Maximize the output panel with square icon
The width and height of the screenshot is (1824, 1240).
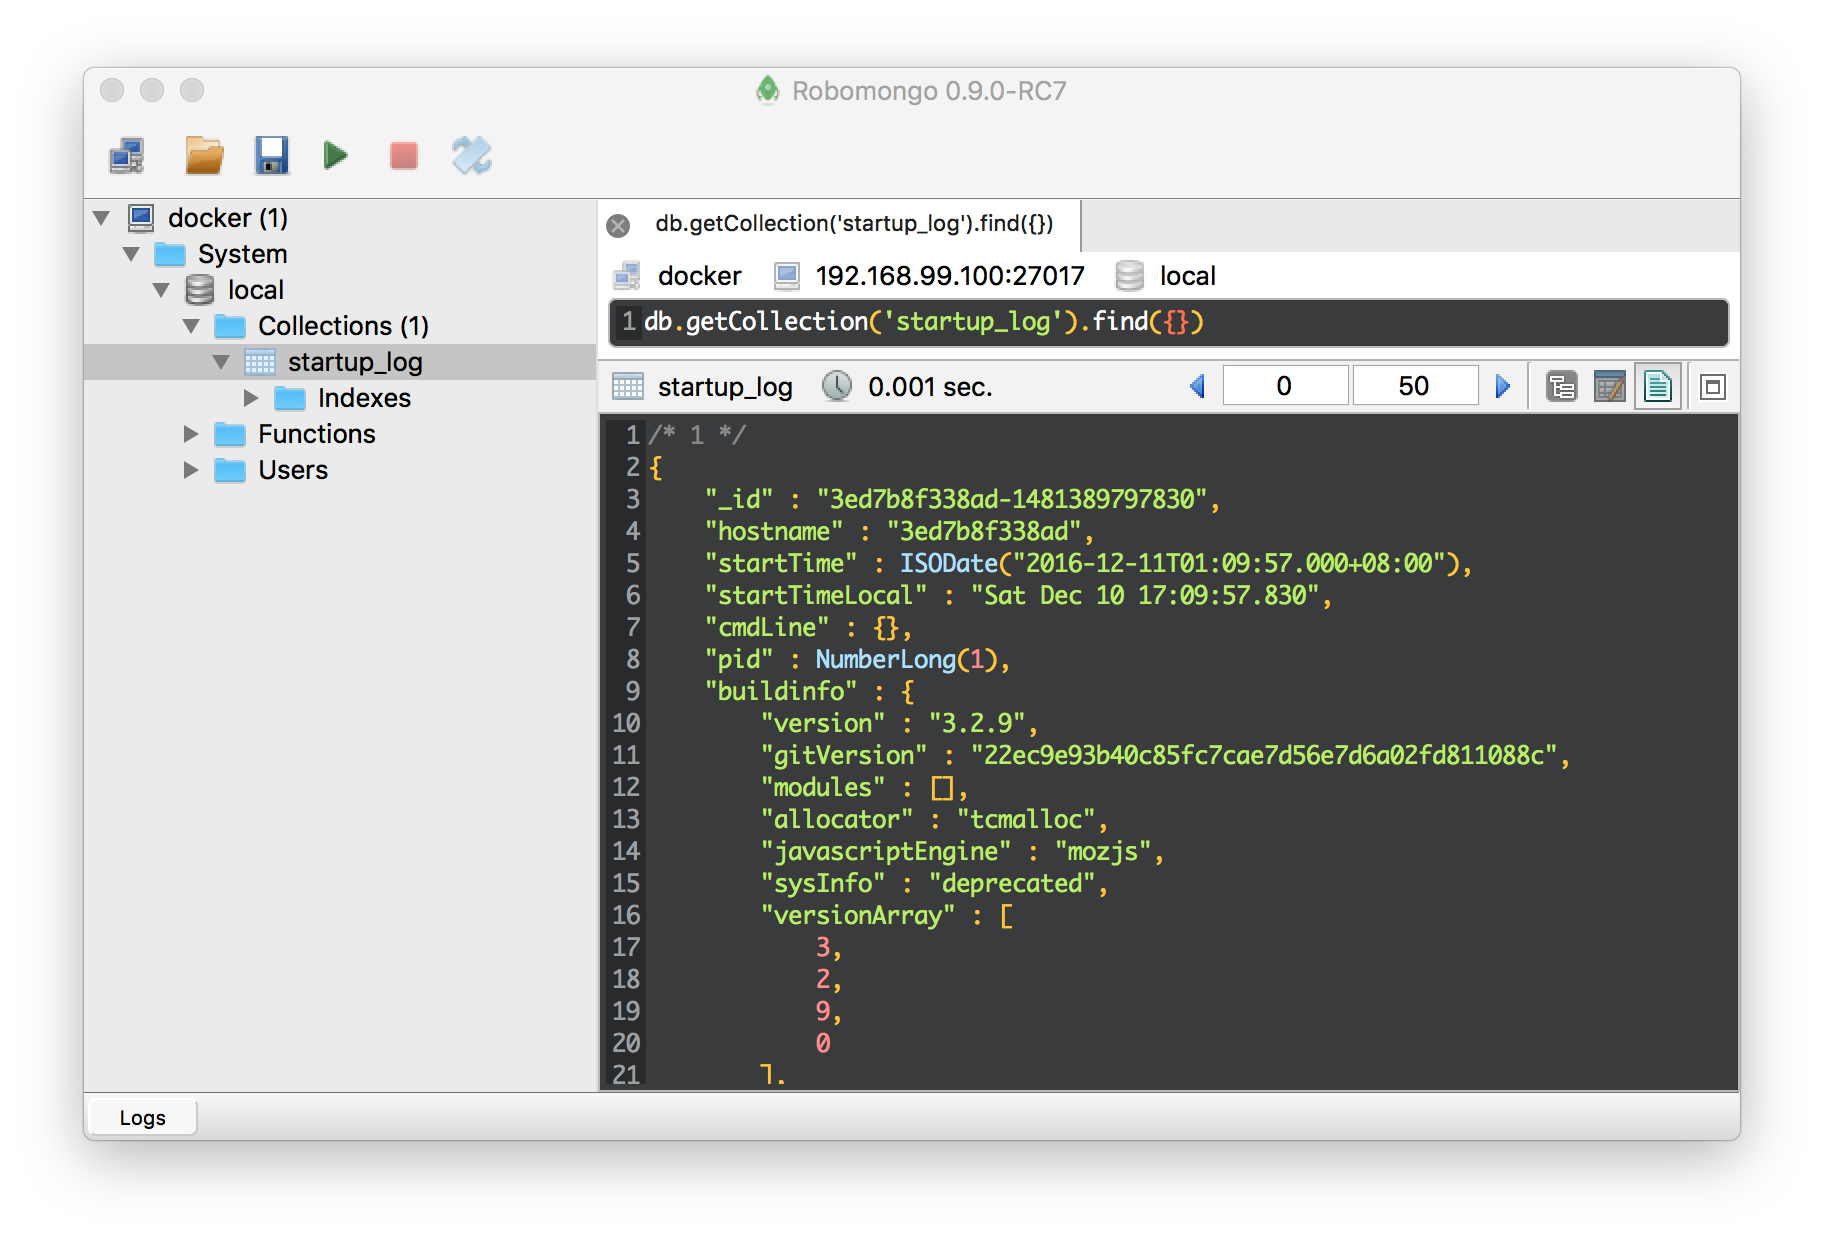coord(1712,386)
